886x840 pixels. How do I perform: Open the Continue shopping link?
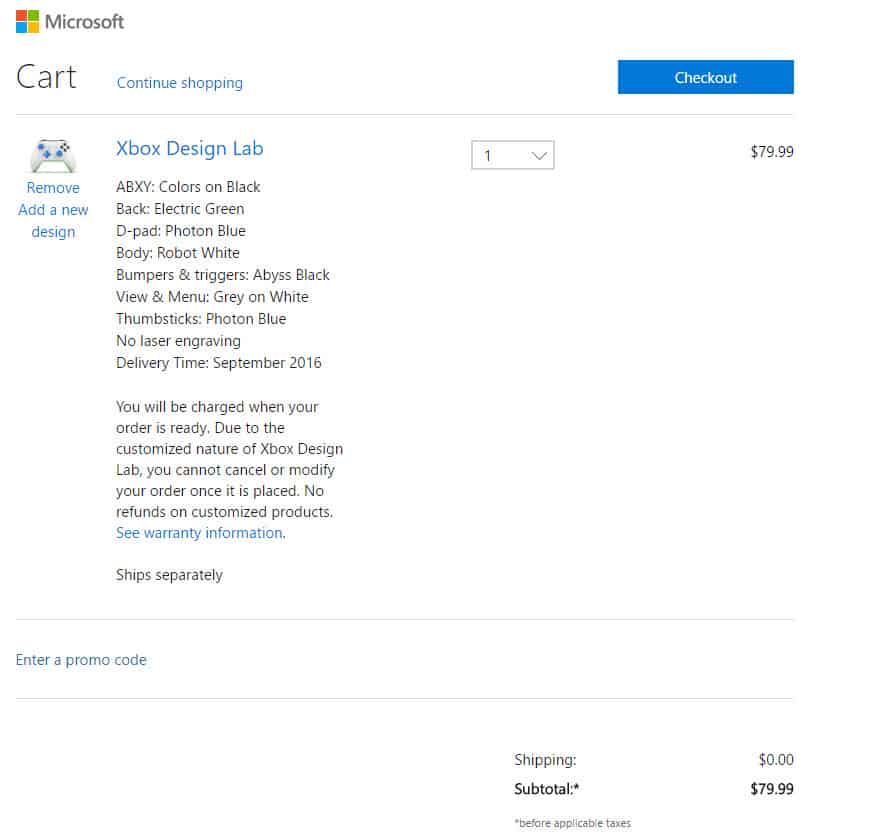coord(180,82)
